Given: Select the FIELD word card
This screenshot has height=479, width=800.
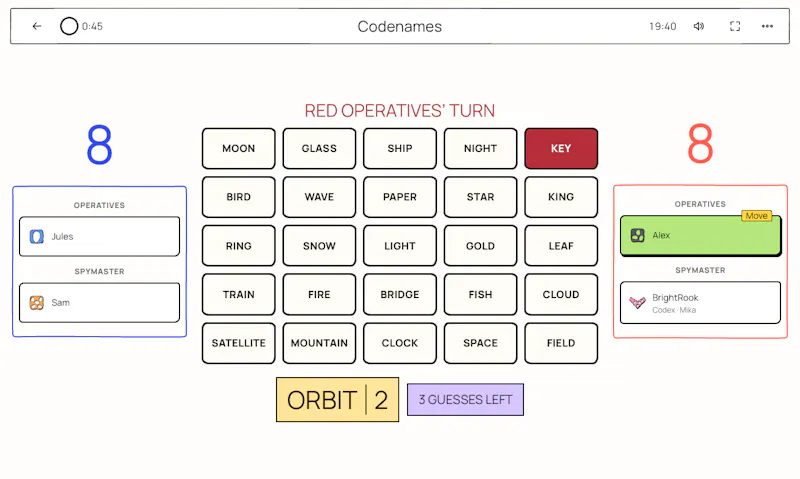Looking at the screenshot, I should pos(561,343).
